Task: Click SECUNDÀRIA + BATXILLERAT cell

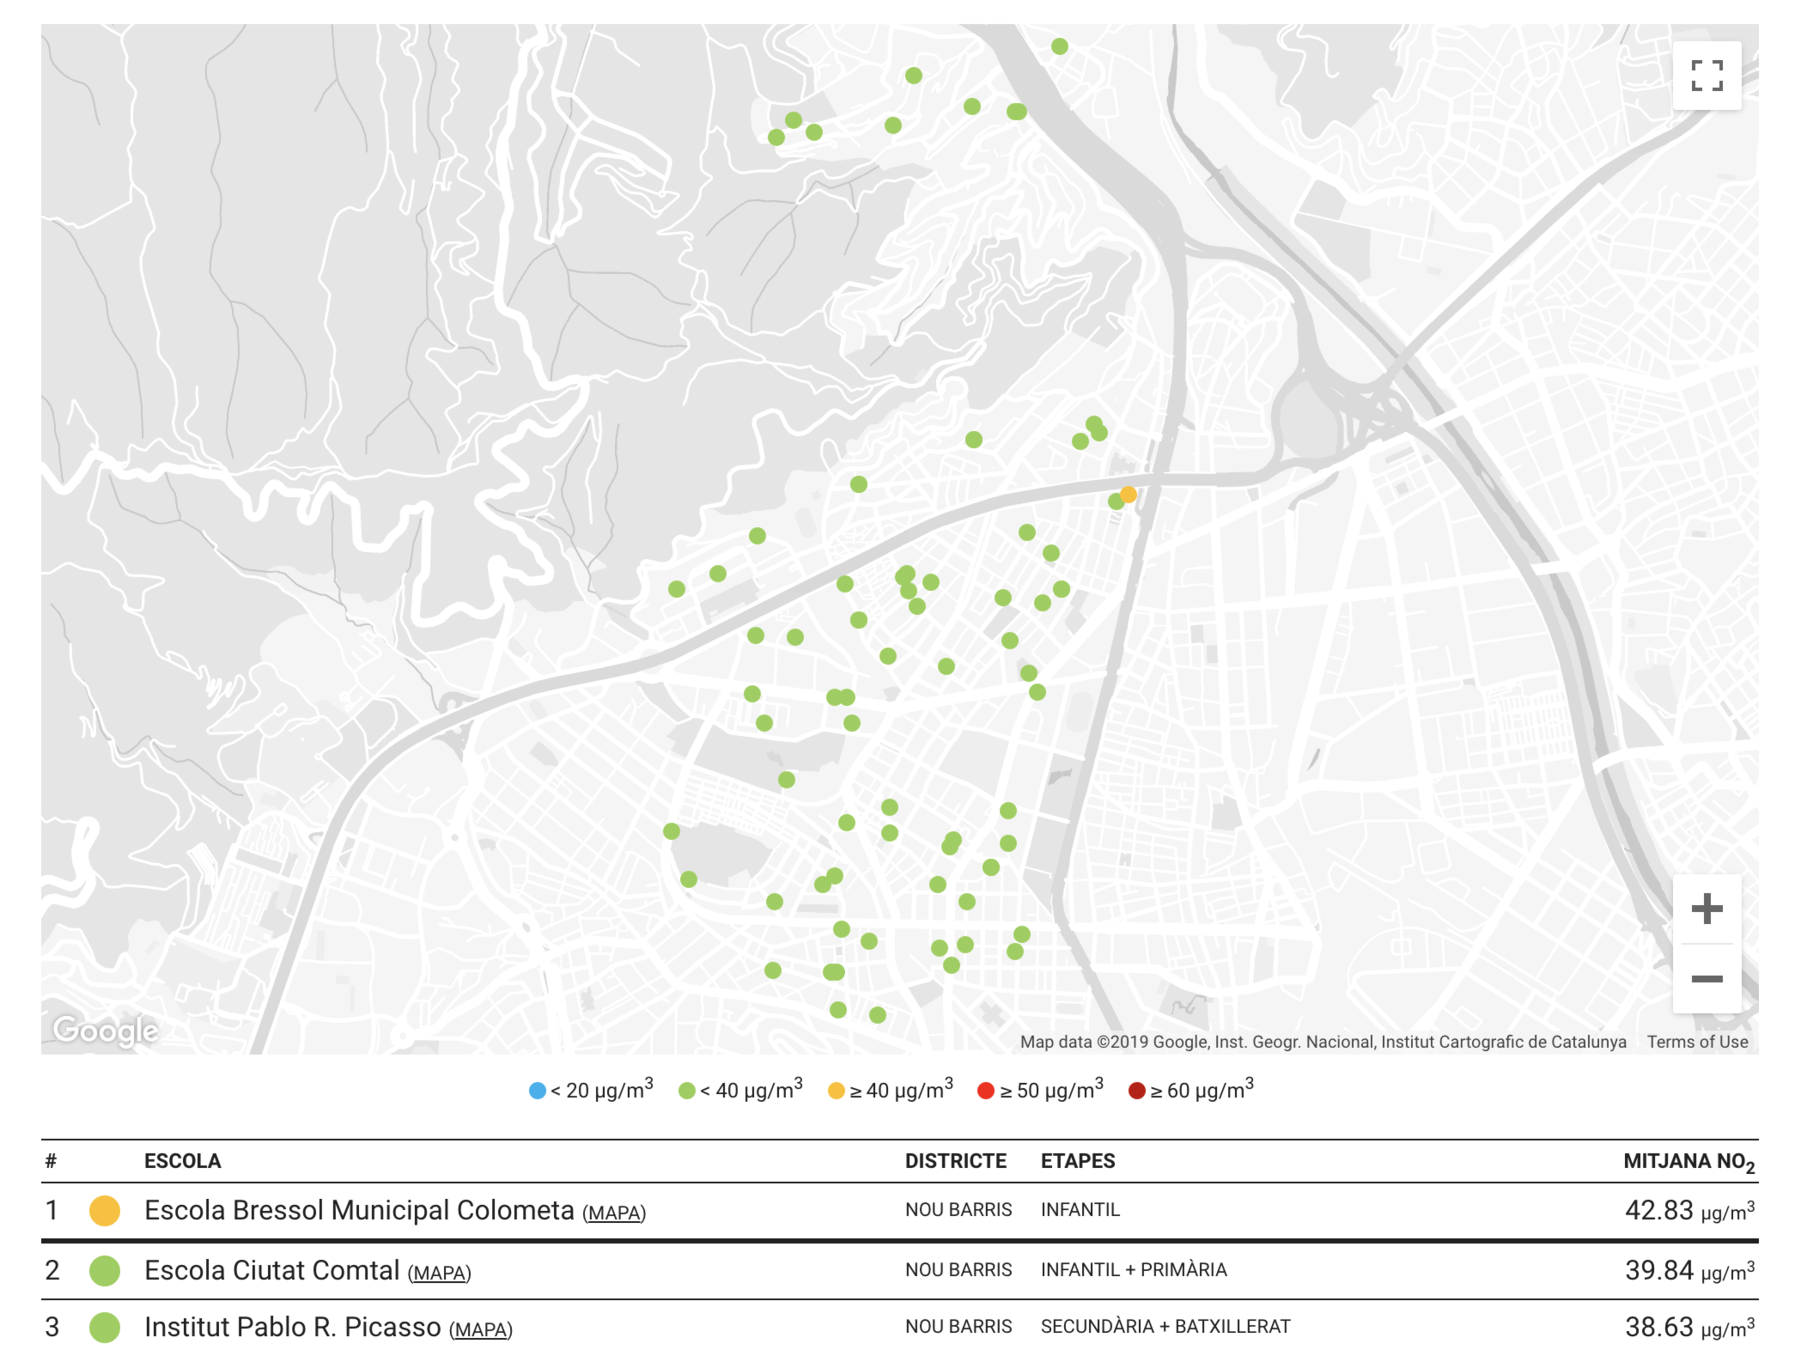Action: coord(1166,1327)
